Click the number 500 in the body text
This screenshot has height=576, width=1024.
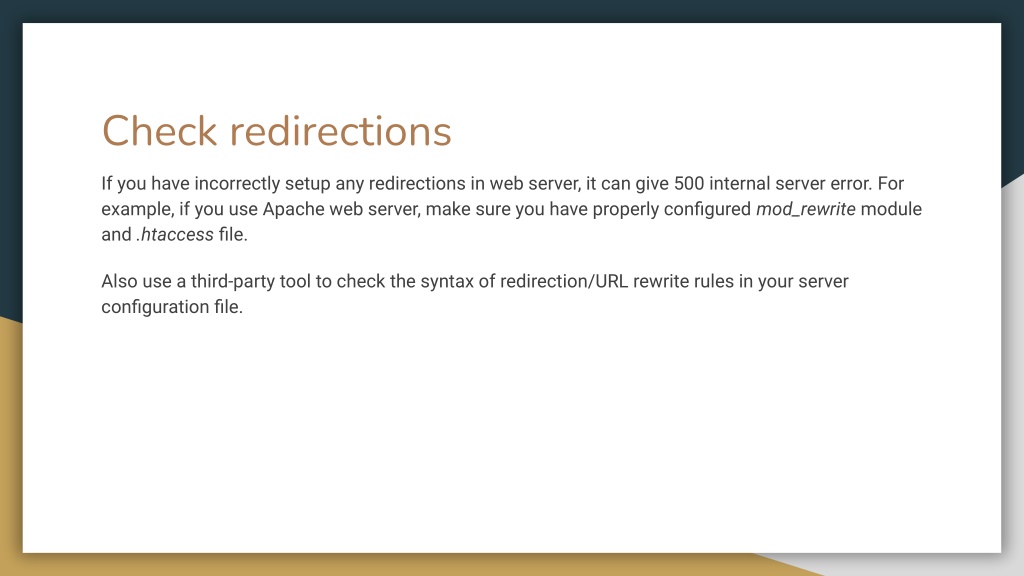(689, 184)
